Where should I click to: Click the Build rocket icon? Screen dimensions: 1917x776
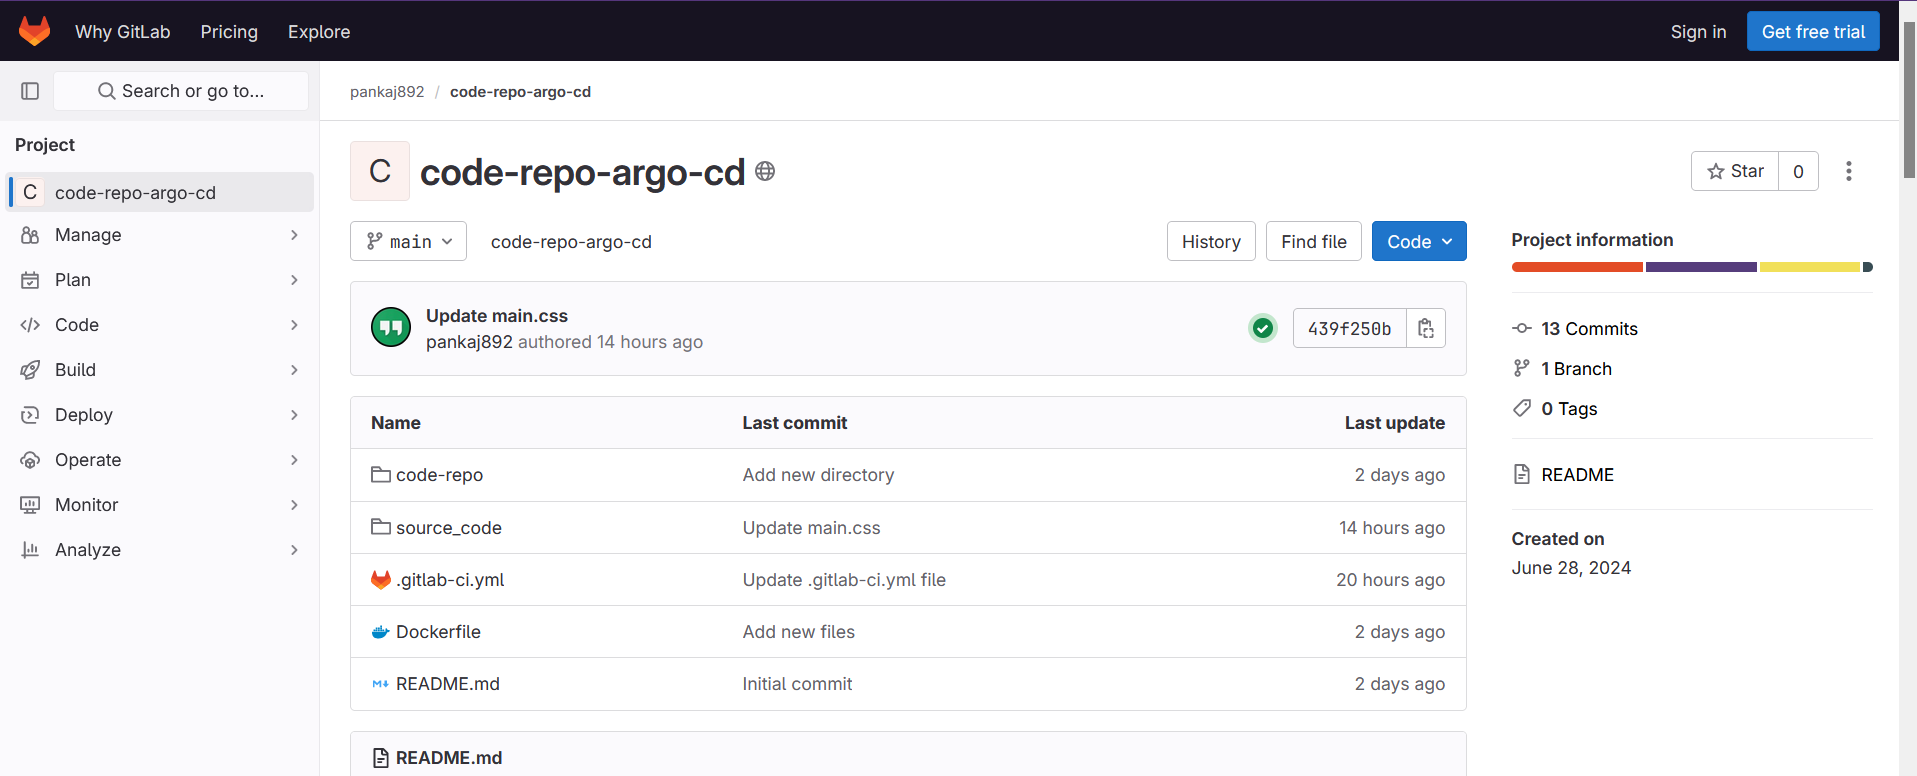tap(30, 370)
